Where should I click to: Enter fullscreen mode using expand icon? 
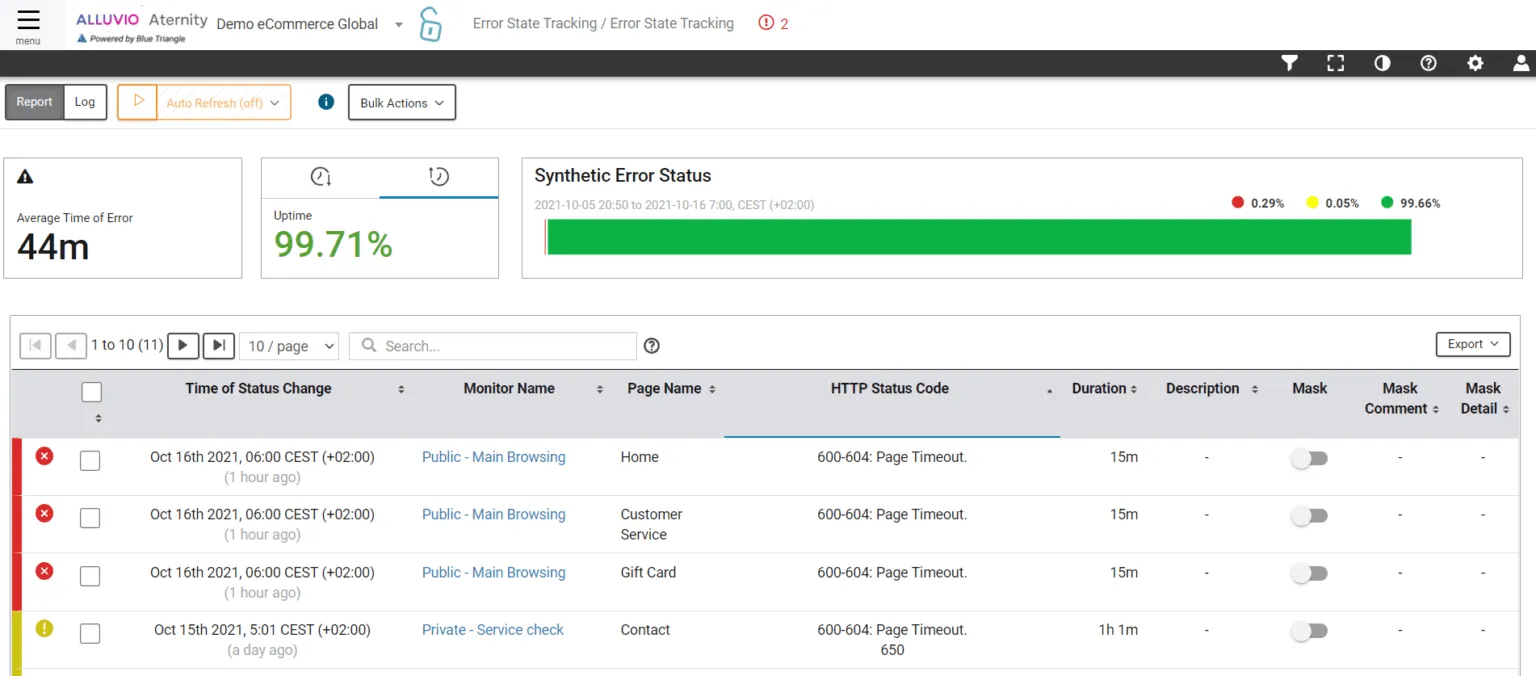pyautogui.click(x=1336, y=63)
